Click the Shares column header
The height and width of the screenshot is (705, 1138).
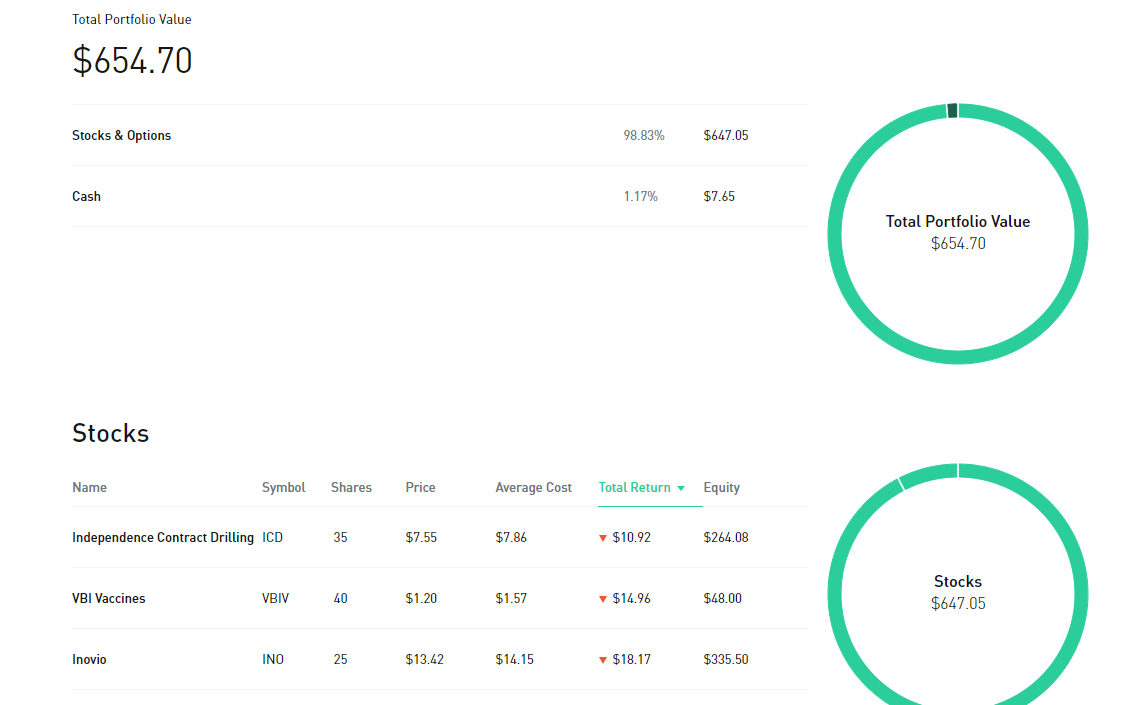[351, 488]
